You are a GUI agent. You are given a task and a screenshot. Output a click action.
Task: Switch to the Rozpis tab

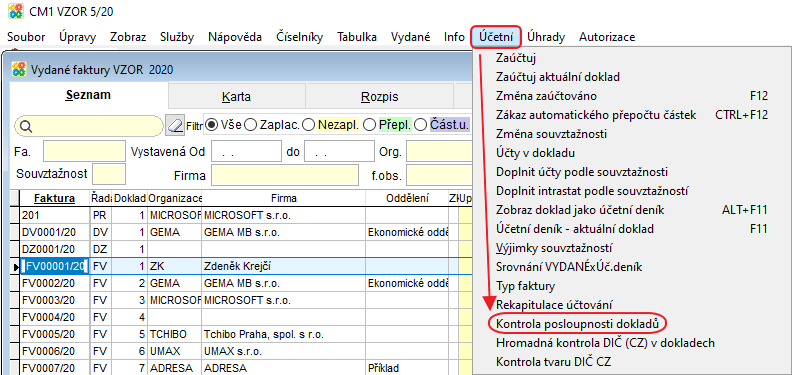coord(379,97)
